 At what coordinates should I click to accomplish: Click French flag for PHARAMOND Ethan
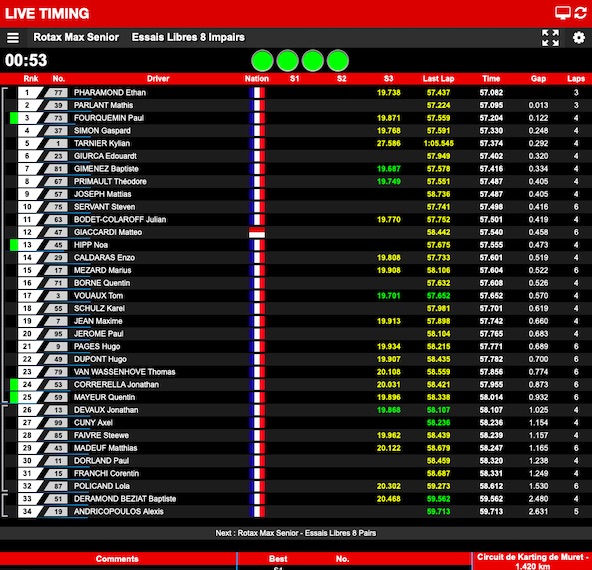coord(257,92)
